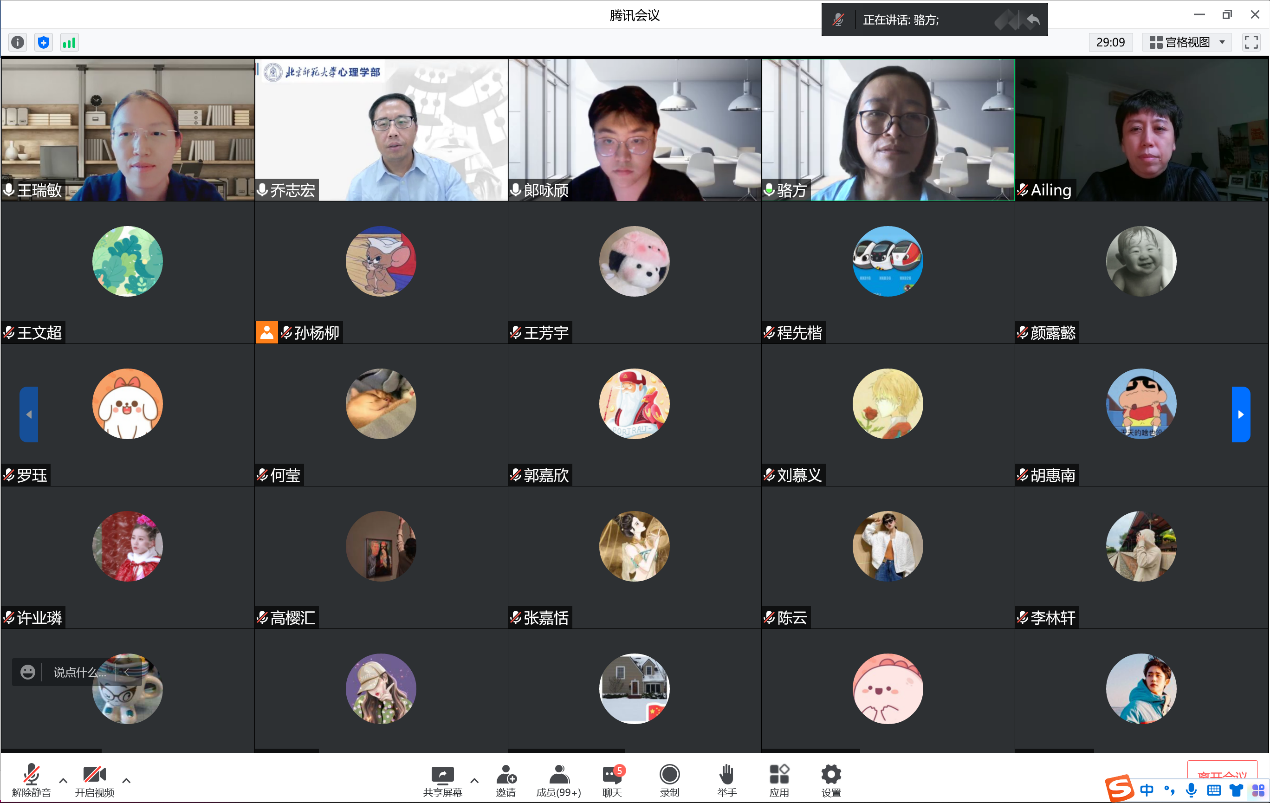Open meeting info icon in top bar
Image resolution: width=1270 pixels, height=803 pixels.
[x=17, y=42]
